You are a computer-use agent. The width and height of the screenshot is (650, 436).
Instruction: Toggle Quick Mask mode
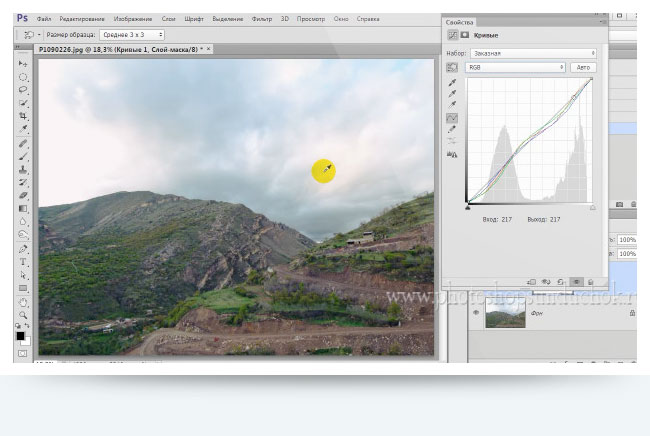point(23,354)
